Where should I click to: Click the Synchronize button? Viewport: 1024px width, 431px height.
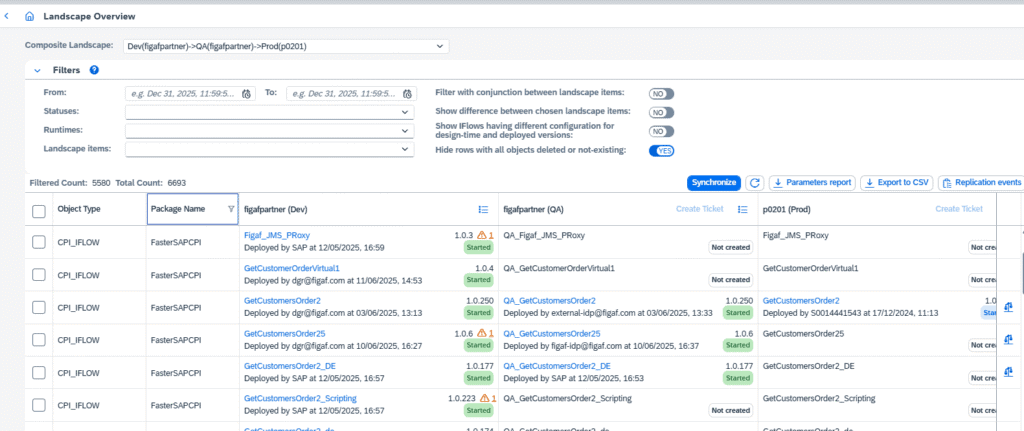[714, 183]
